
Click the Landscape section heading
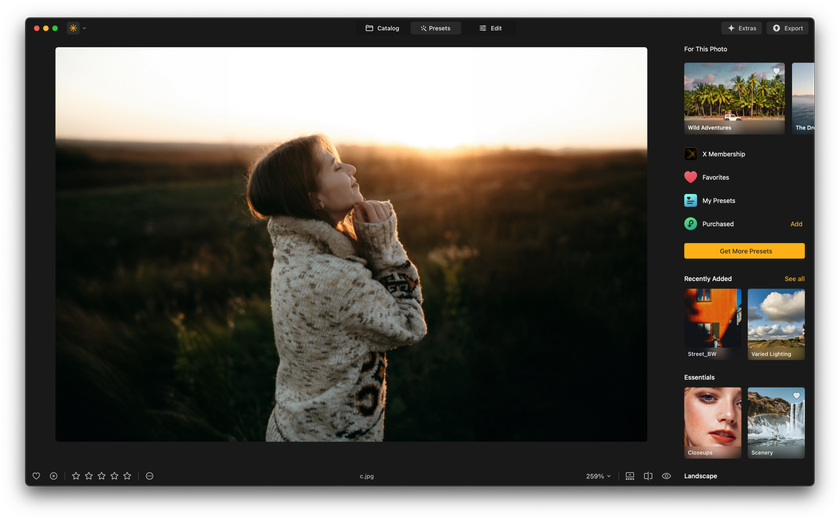click(700, 476)
